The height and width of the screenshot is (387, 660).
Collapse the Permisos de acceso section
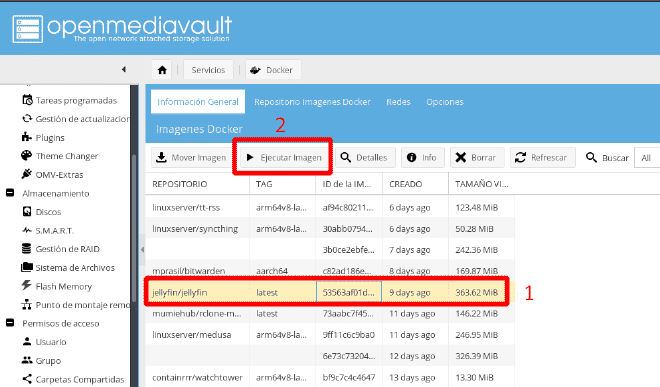[10, 323]
